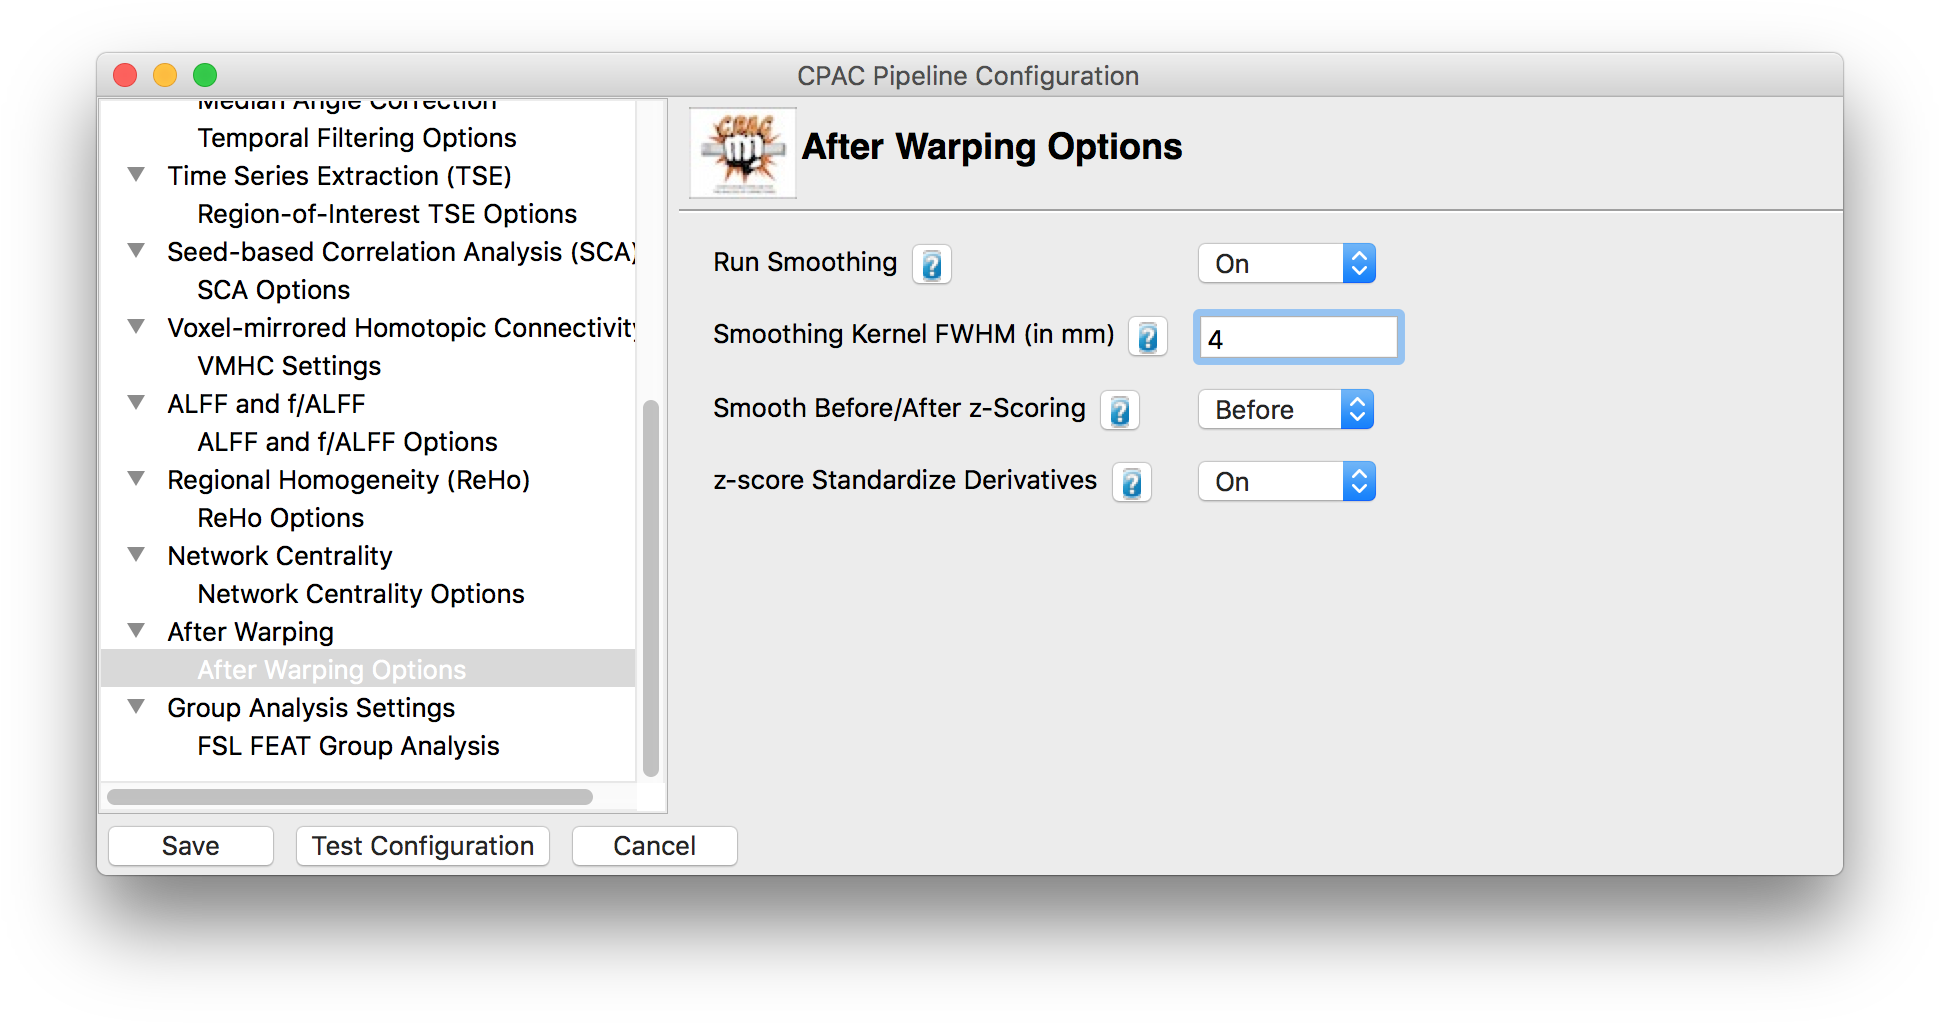Viewport: 1939px width, 1023px height.
Task: Open help for Smoothing Kernel FWHM
Action: coord(1147,337)
